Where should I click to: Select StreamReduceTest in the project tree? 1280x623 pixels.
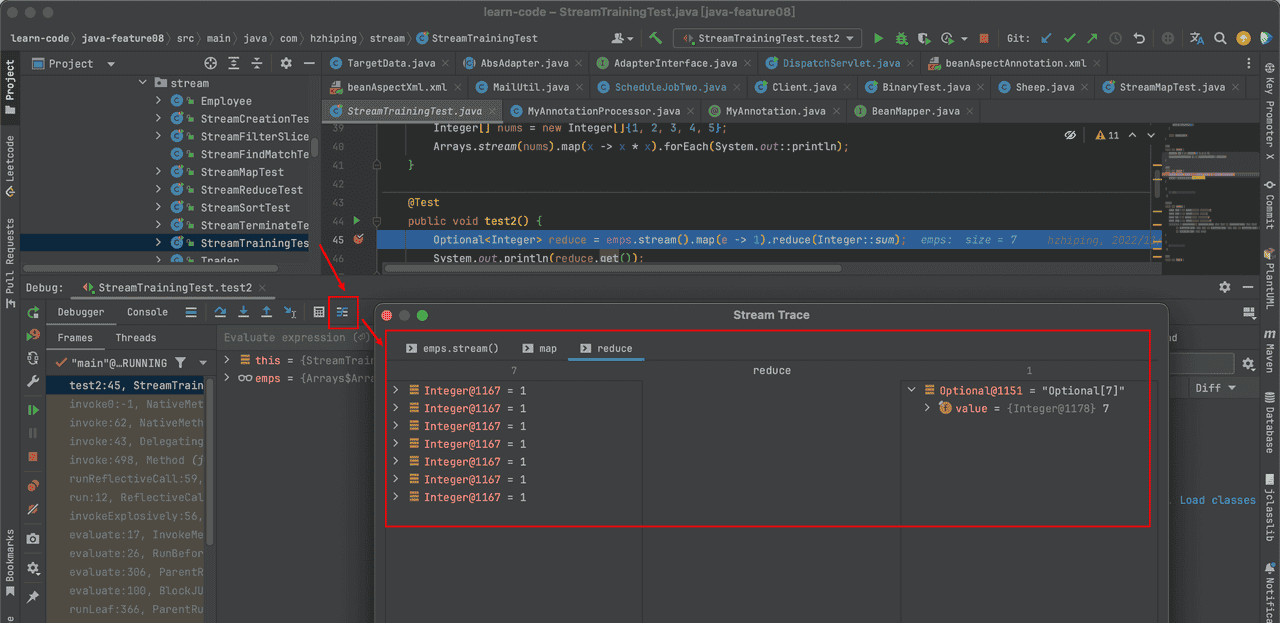(x=251, y=190)
